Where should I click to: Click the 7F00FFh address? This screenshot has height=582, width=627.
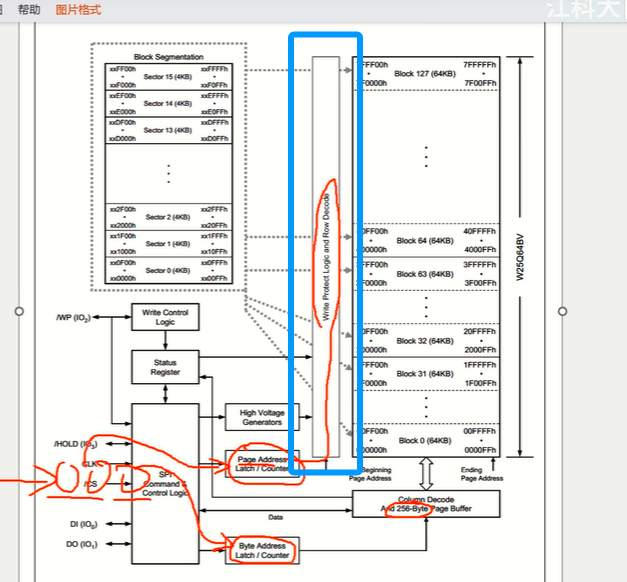tap(480, 83)
